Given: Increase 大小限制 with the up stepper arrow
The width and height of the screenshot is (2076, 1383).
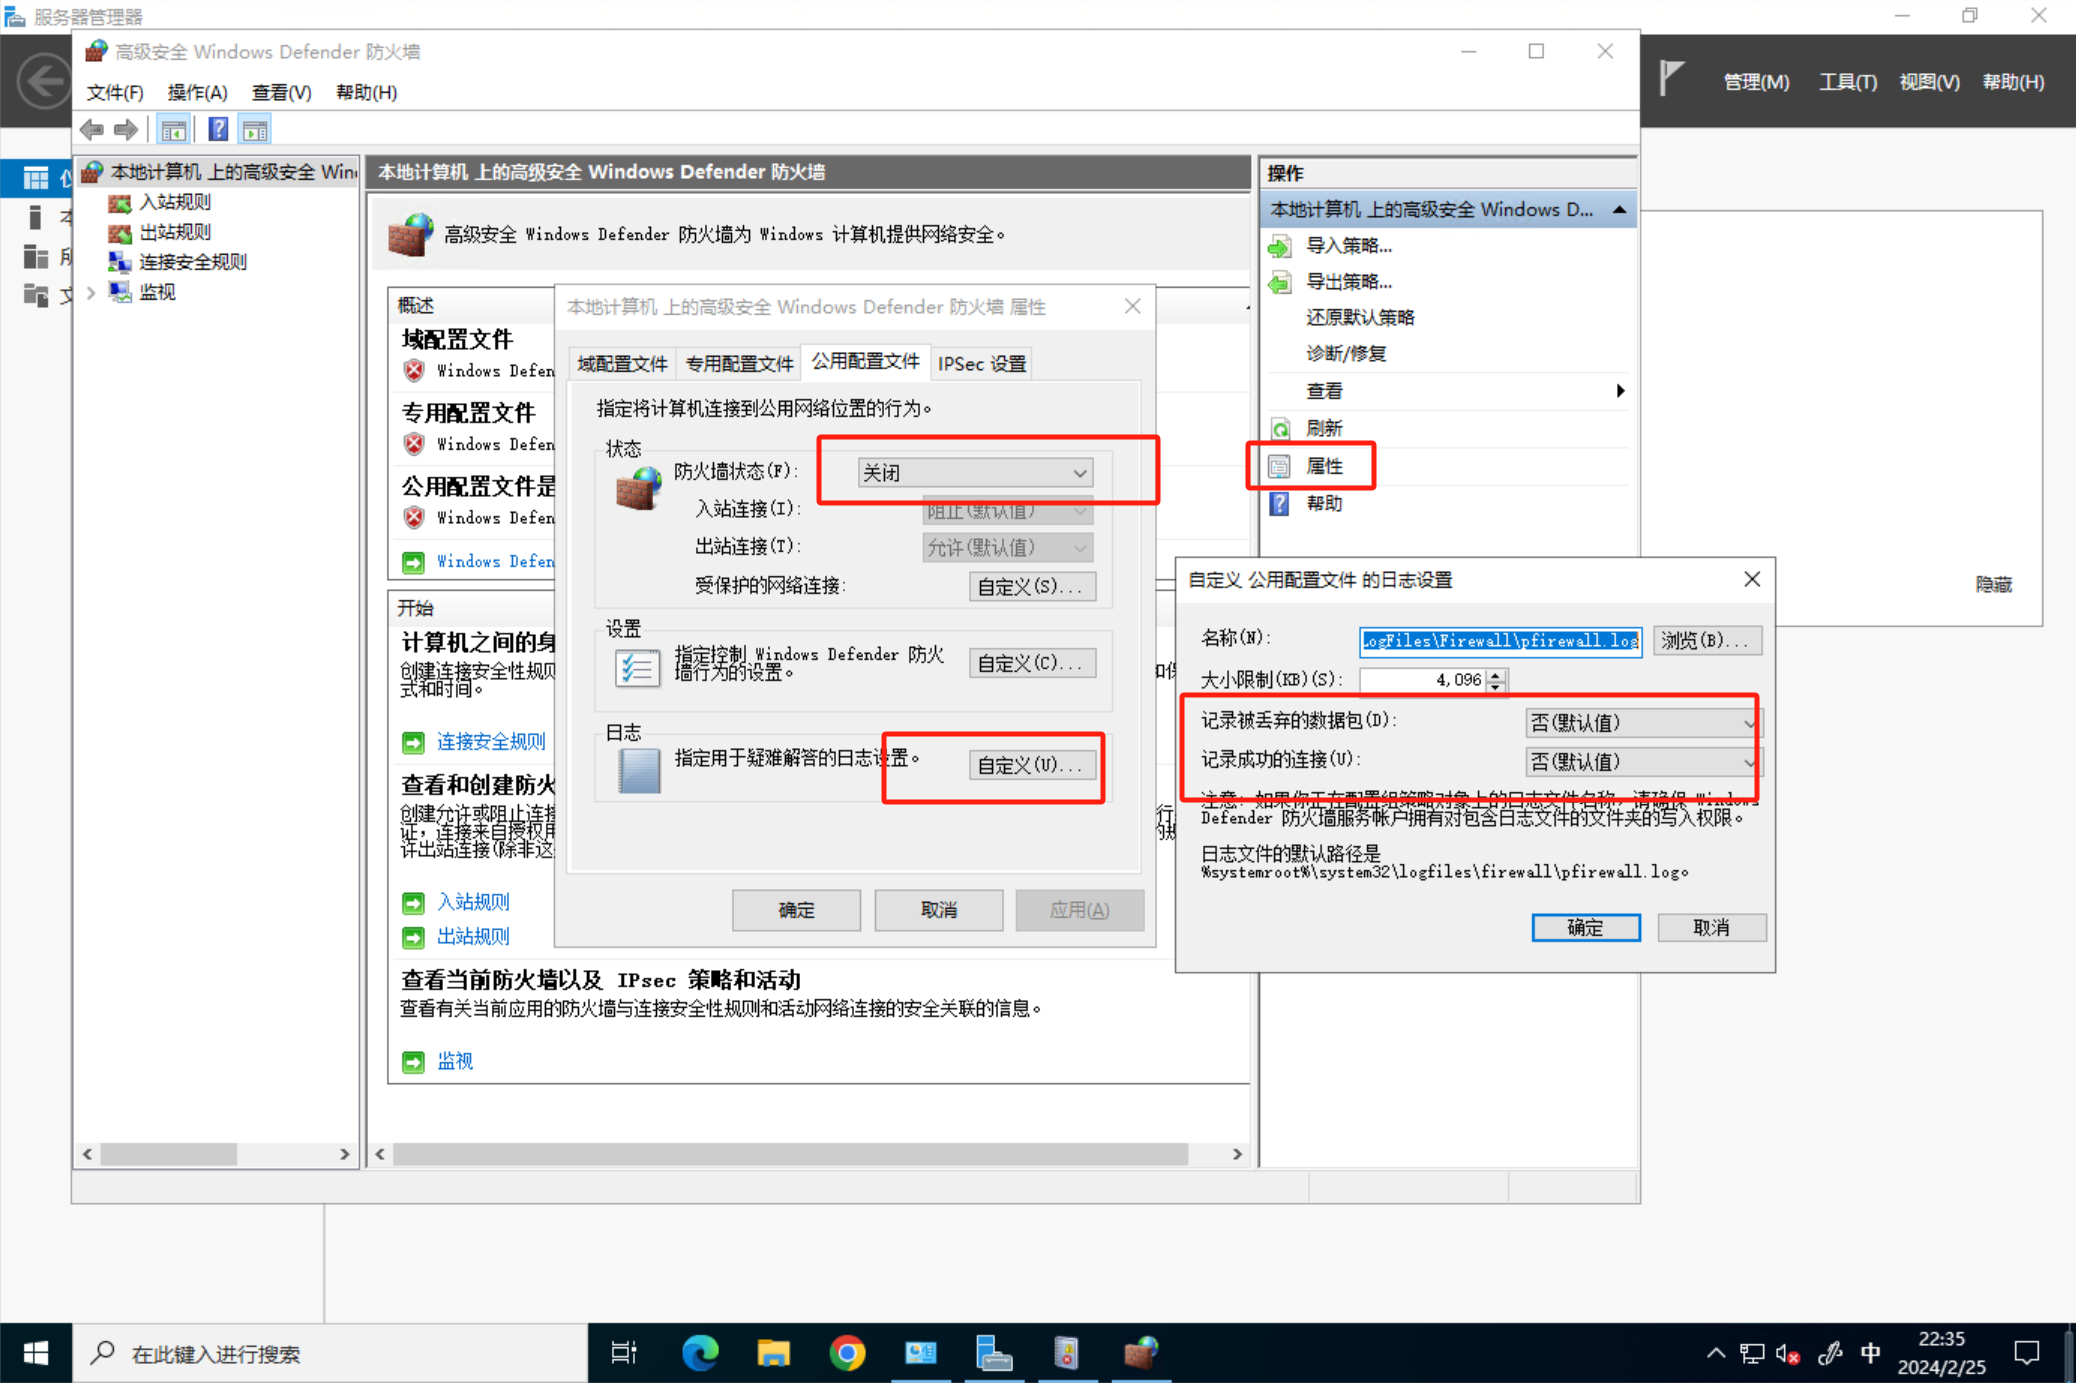Looking at the screenshot, I should [1496, 674].
